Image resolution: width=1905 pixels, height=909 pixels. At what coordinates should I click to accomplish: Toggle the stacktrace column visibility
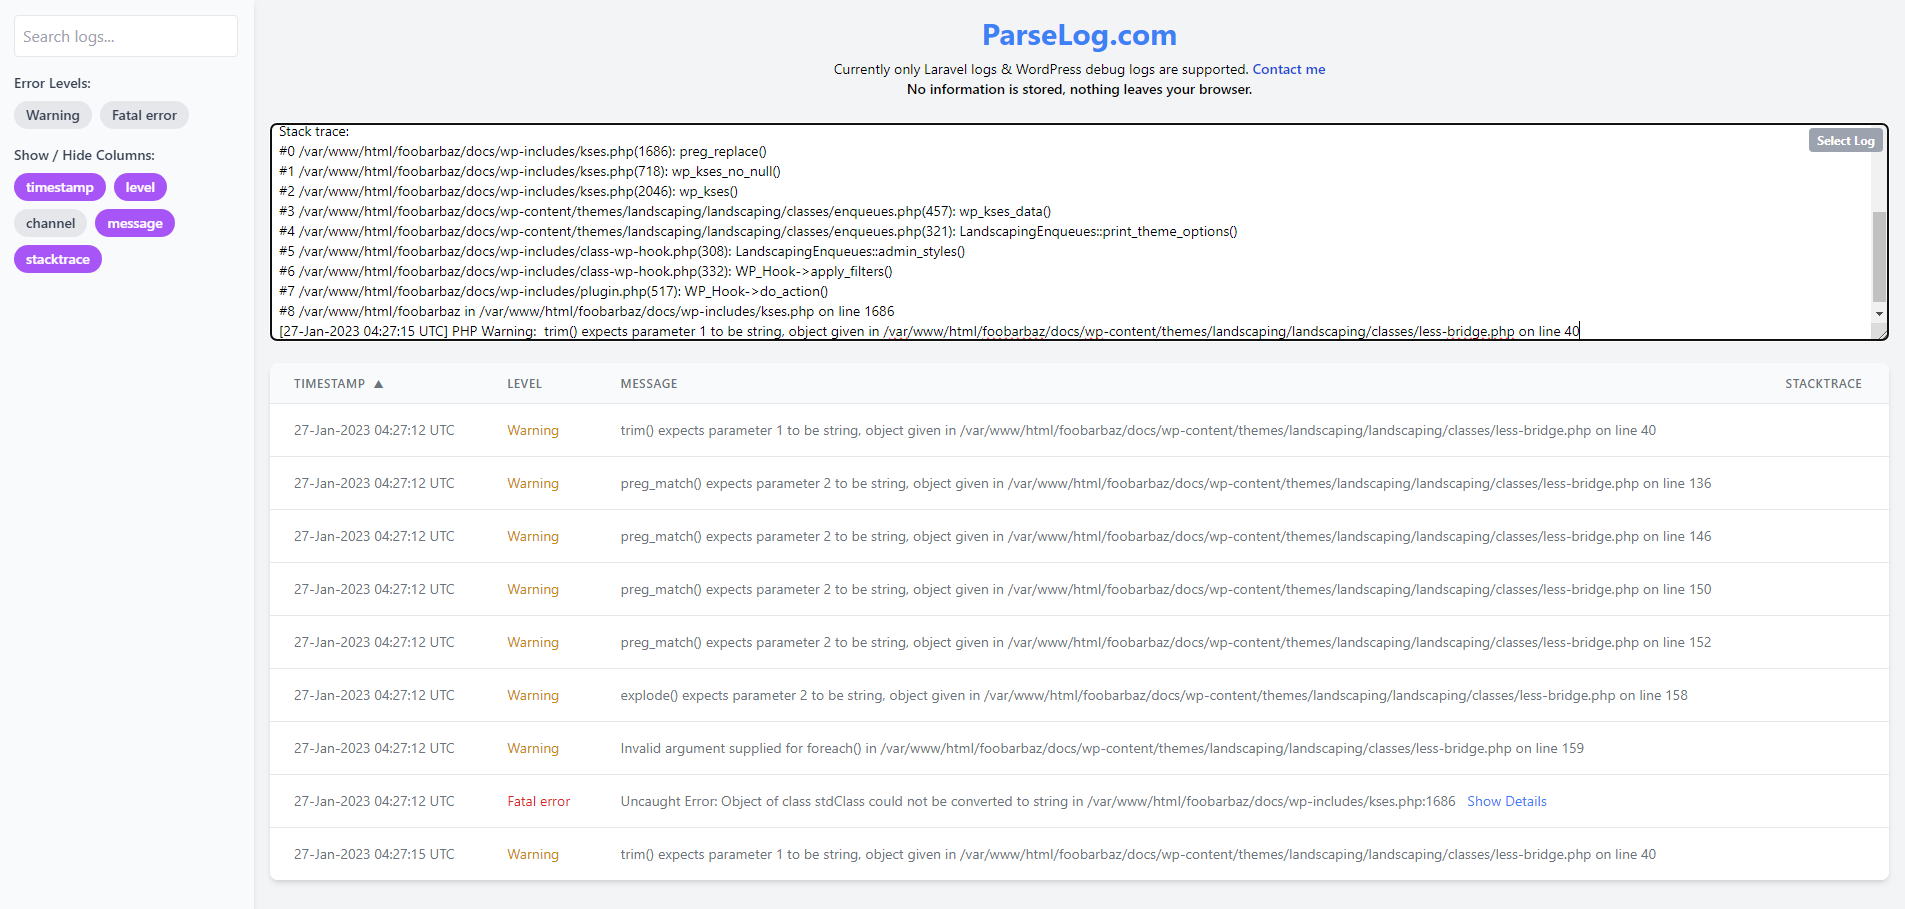point(58,259)
